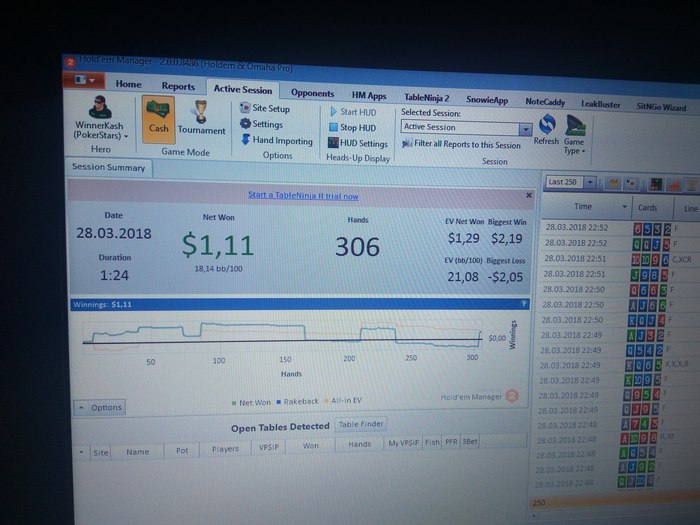Screen dimensions: 700x525
Task: Toggle Filter all Reports to this Session
Action: coord(461,144)
